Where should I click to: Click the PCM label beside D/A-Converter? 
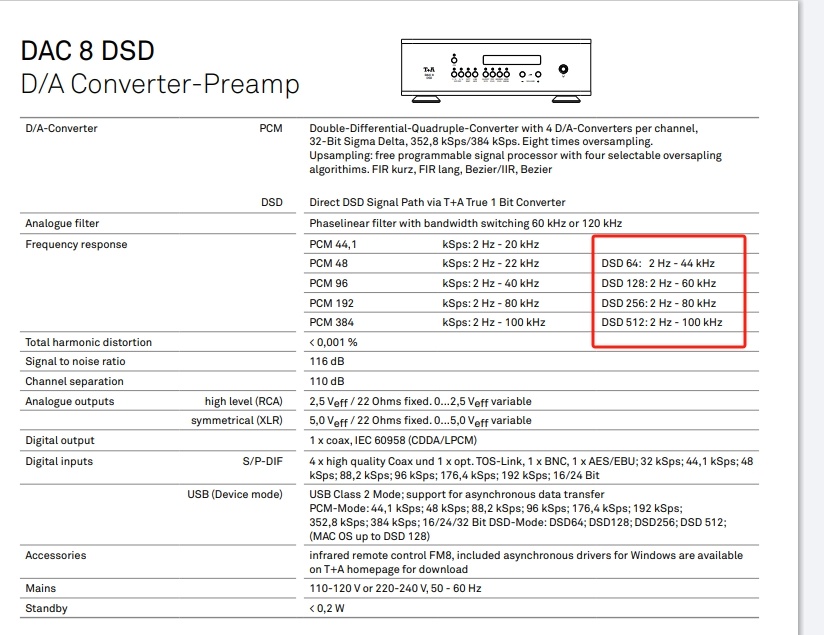[271, 128]
